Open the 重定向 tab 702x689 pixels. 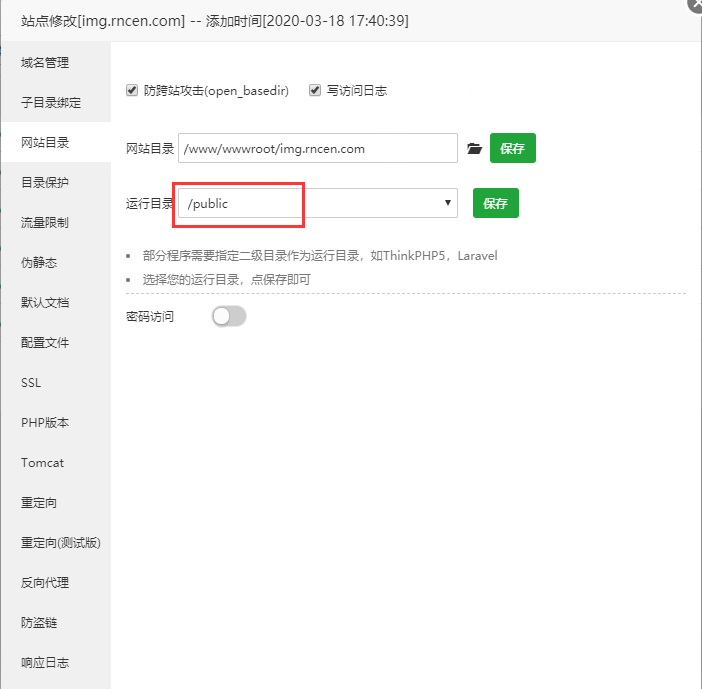pos(56,502)
